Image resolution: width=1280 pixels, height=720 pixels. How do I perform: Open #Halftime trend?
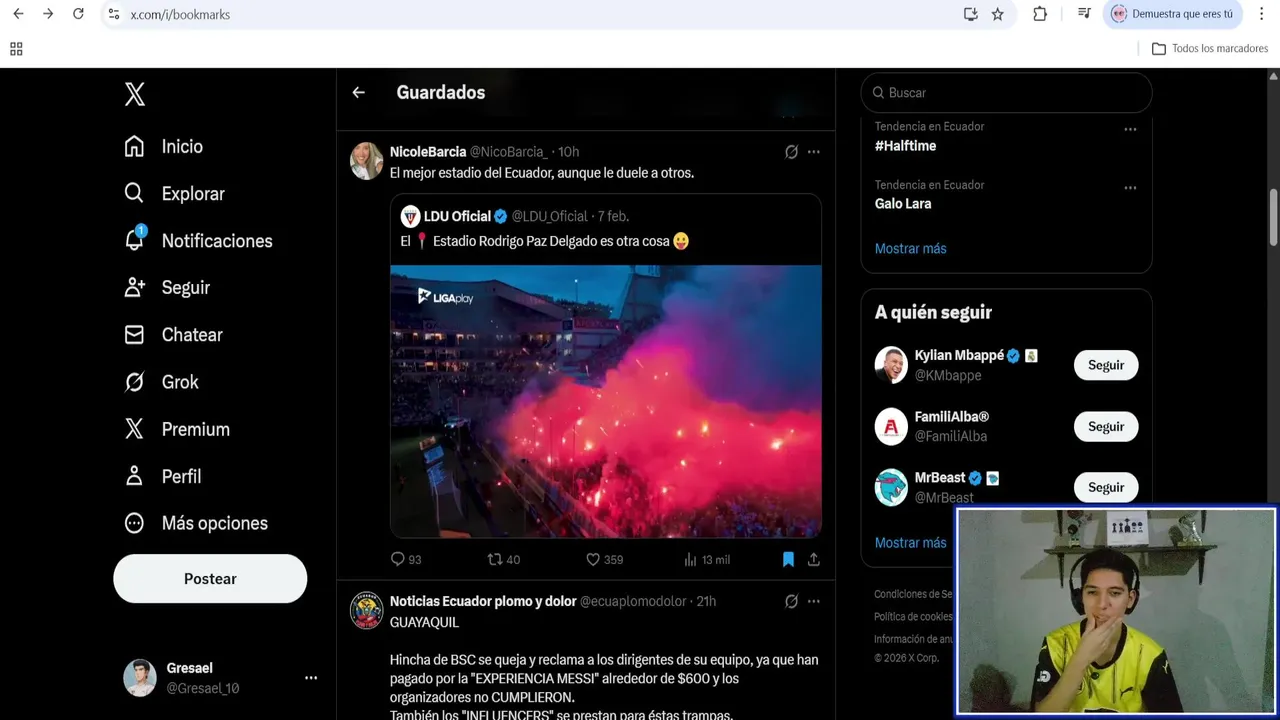[906, 146]
